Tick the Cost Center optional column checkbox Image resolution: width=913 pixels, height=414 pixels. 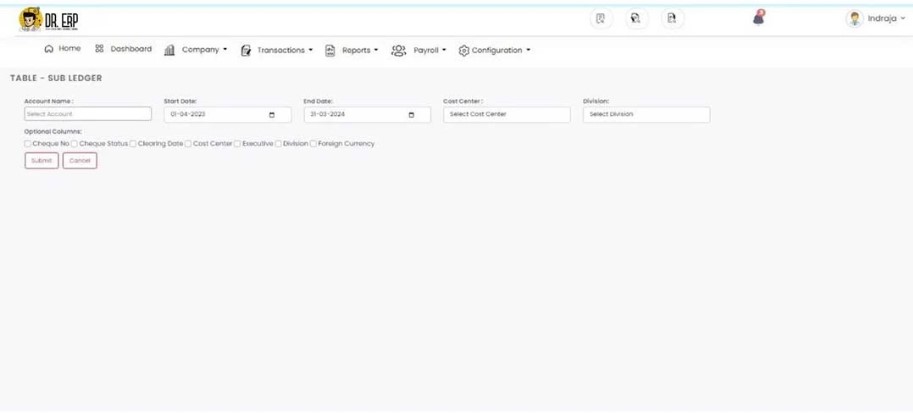pos(188,144)
